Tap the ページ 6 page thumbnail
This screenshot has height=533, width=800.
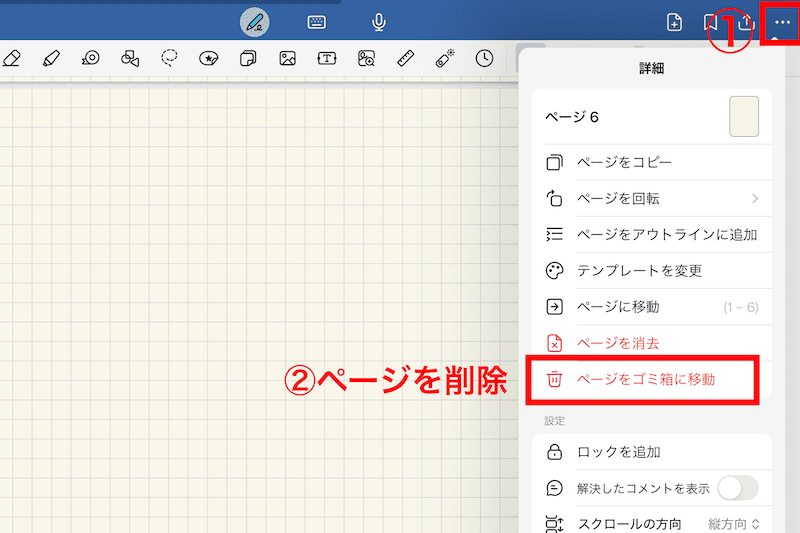tap(743, 116)
